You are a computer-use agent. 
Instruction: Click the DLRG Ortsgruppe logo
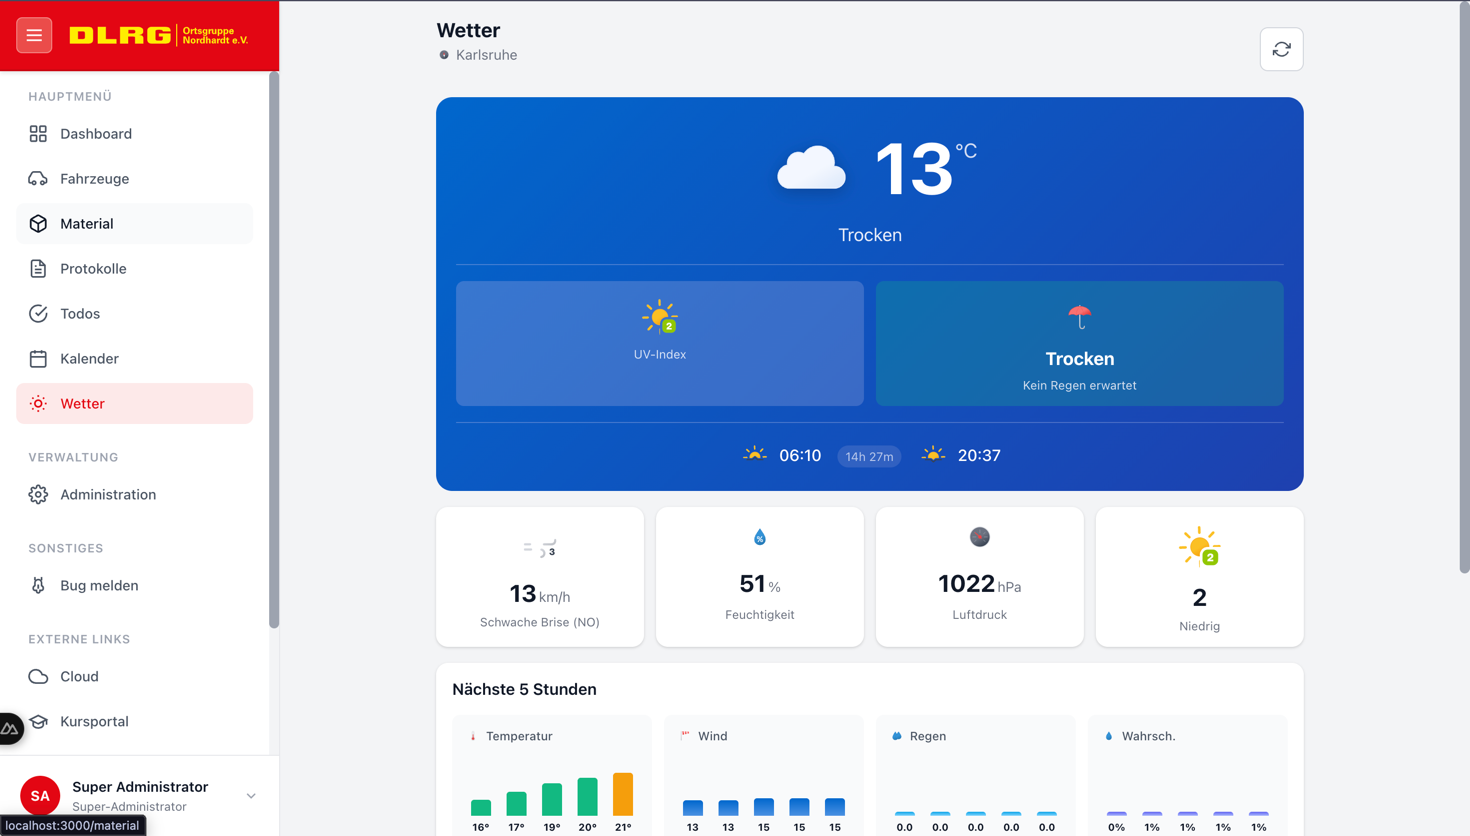coord(159,35)
